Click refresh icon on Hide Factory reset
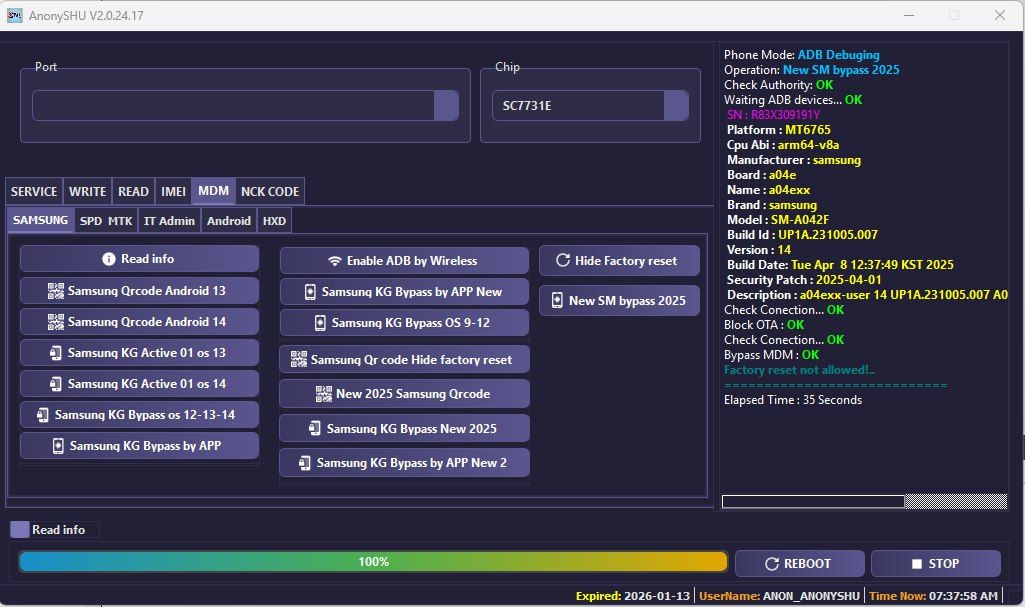 563,260
